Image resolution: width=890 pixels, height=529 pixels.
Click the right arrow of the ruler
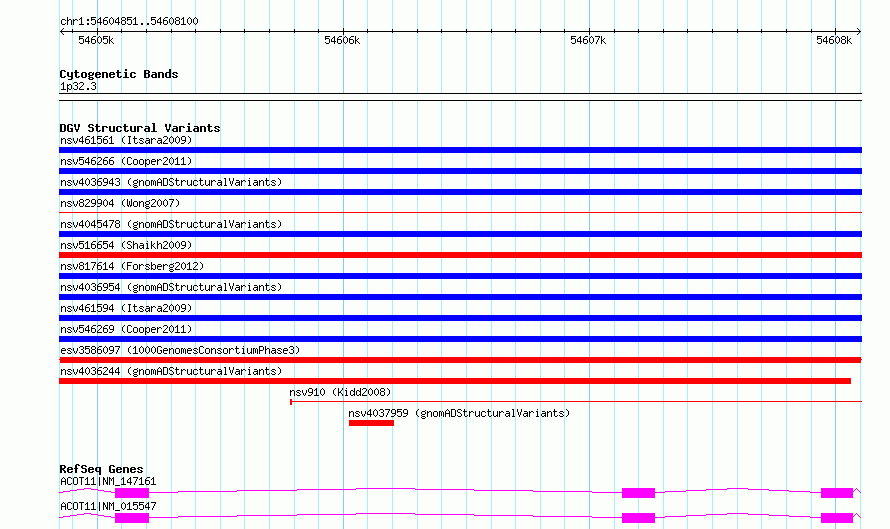pyautogui.click(x=859, y=32)
